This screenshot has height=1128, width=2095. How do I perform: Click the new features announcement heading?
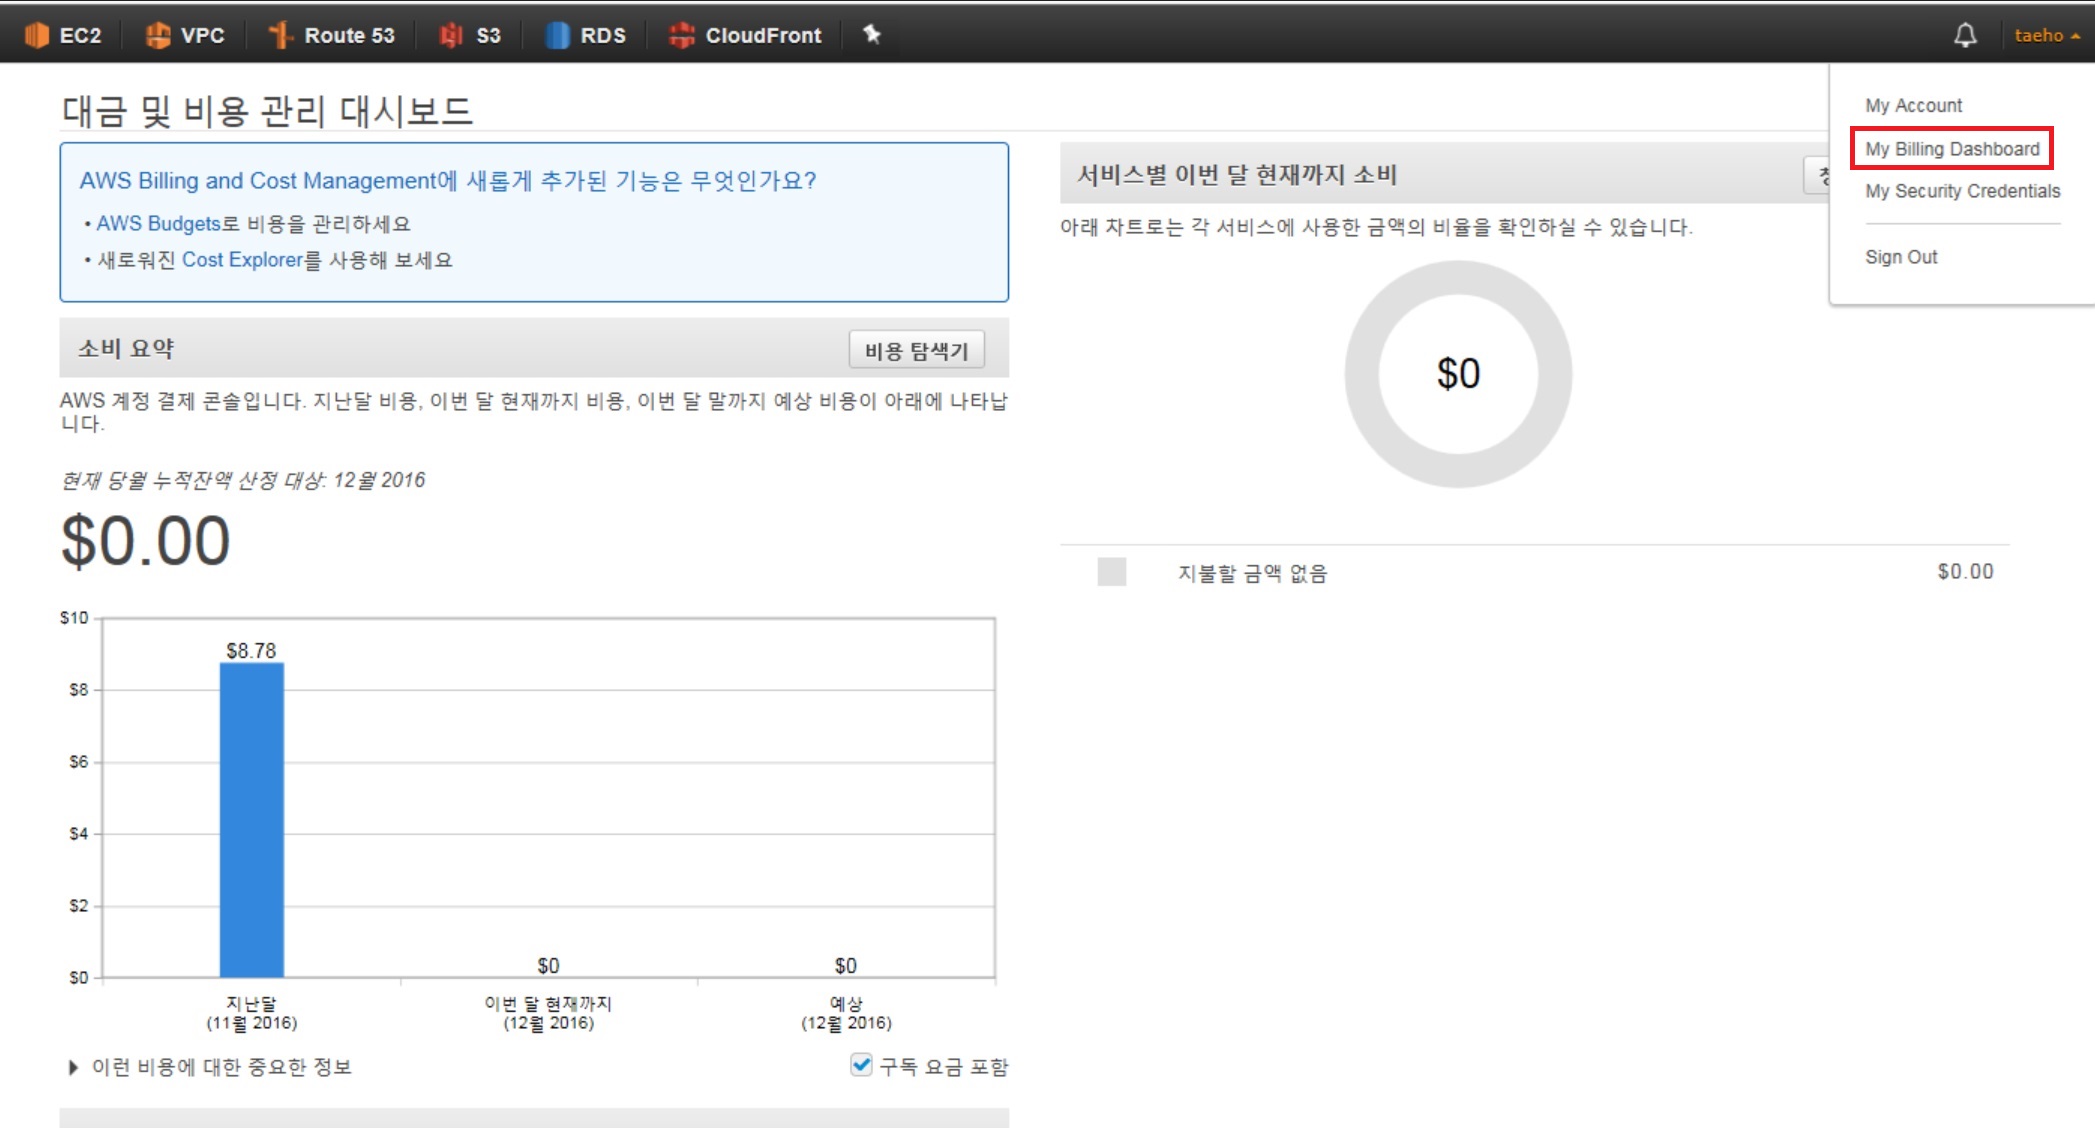448,181
